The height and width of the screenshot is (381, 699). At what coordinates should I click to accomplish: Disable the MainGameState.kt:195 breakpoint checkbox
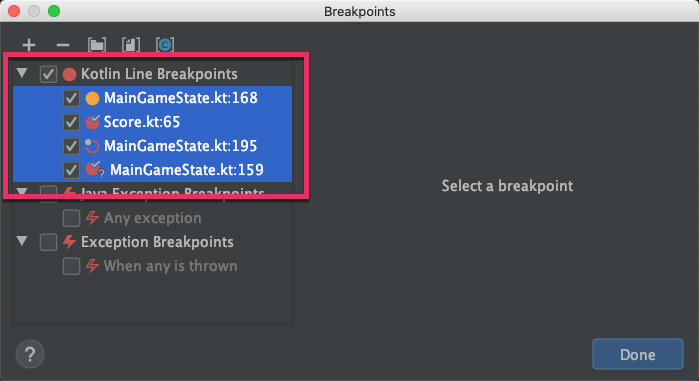pyautogui.click(x=71, y=146)
